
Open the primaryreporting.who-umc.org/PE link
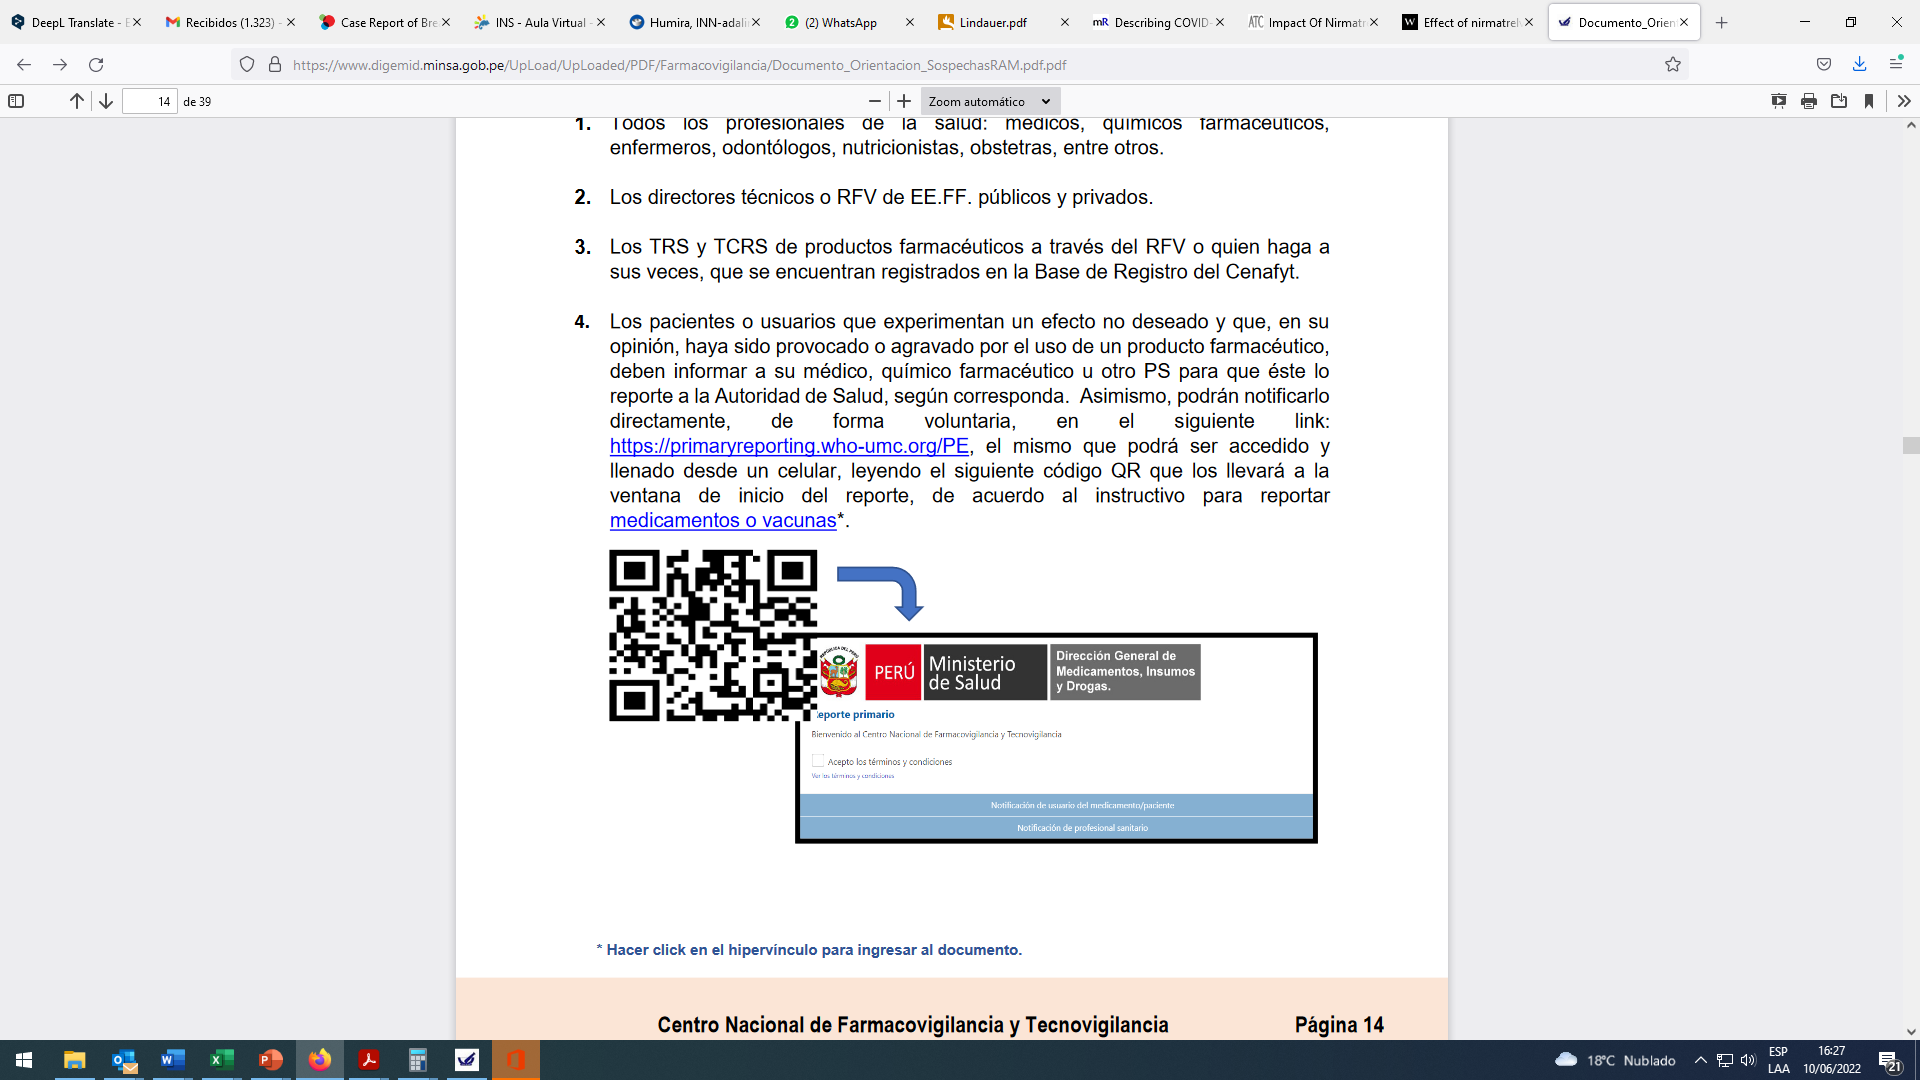[789, 446]
